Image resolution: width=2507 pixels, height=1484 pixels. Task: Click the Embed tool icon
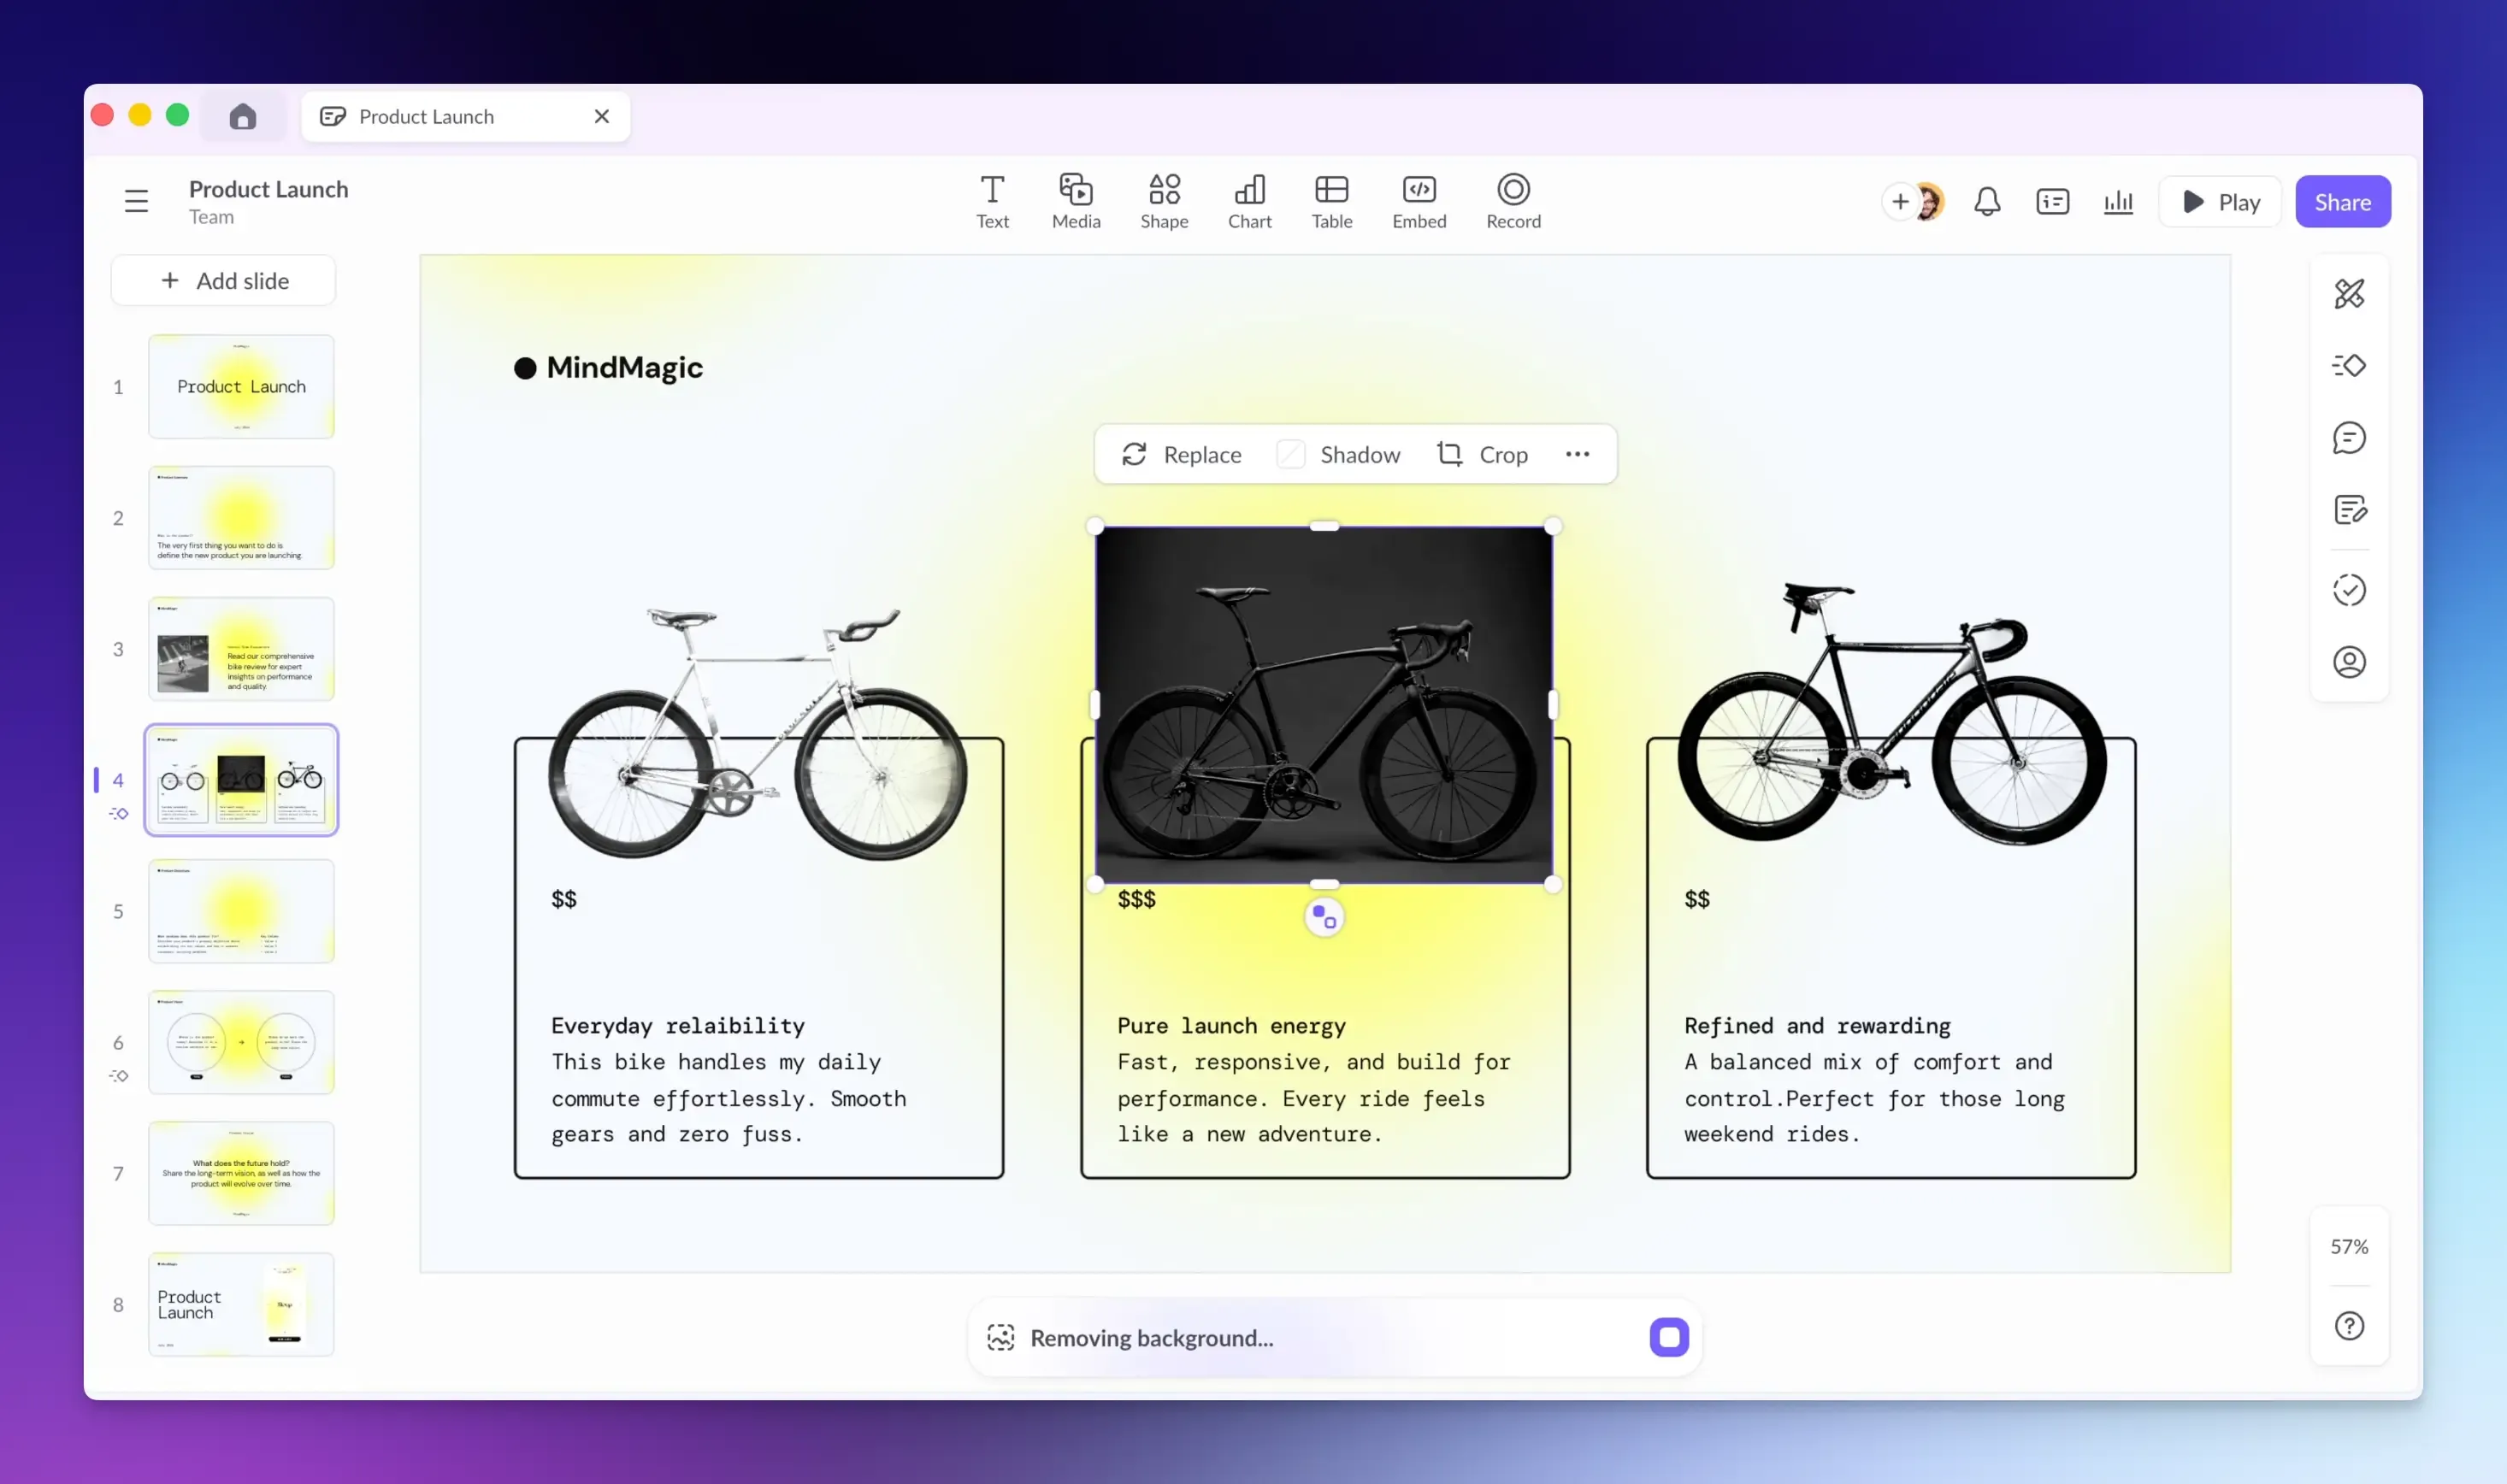pyautogui.click(x=1418, y=201)
